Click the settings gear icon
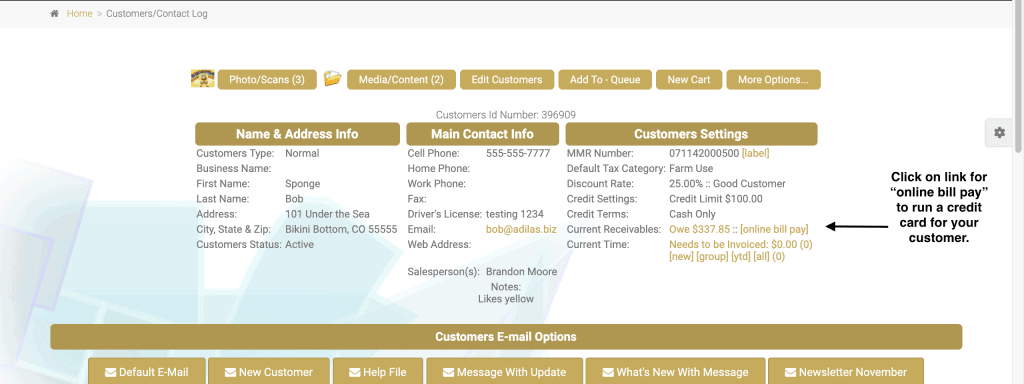This screenshot has height=384, width=1024. click(999, 133)
